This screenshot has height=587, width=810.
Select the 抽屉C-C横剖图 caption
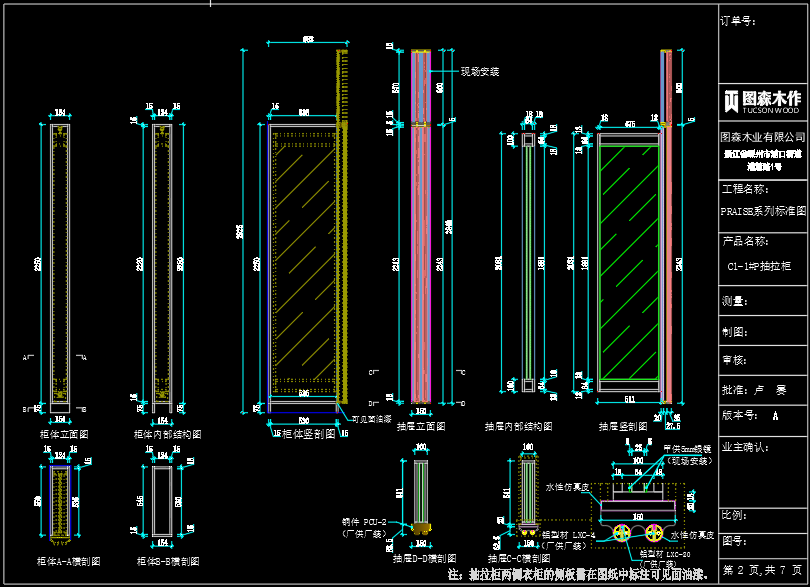[521, 558]
